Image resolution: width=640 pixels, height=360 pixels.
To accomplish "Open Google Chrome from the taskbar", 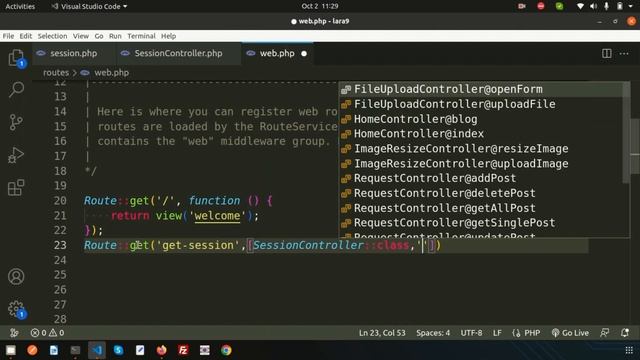I will 226,350.
